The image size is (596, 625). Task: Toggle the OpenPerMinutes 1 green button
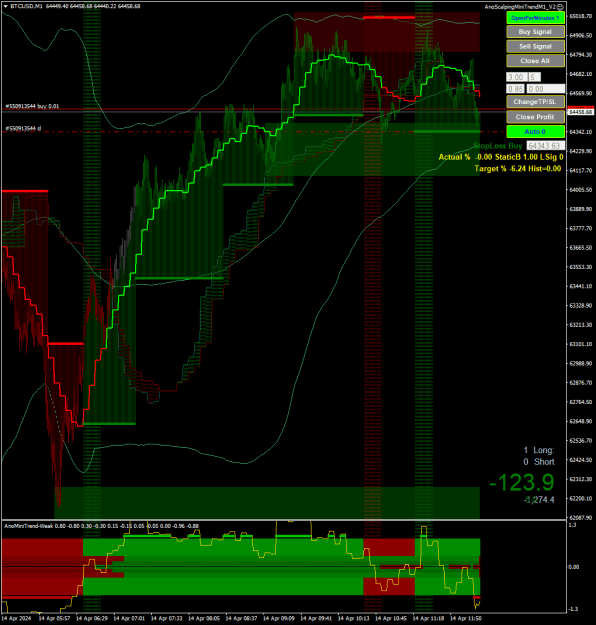[535, 18]
